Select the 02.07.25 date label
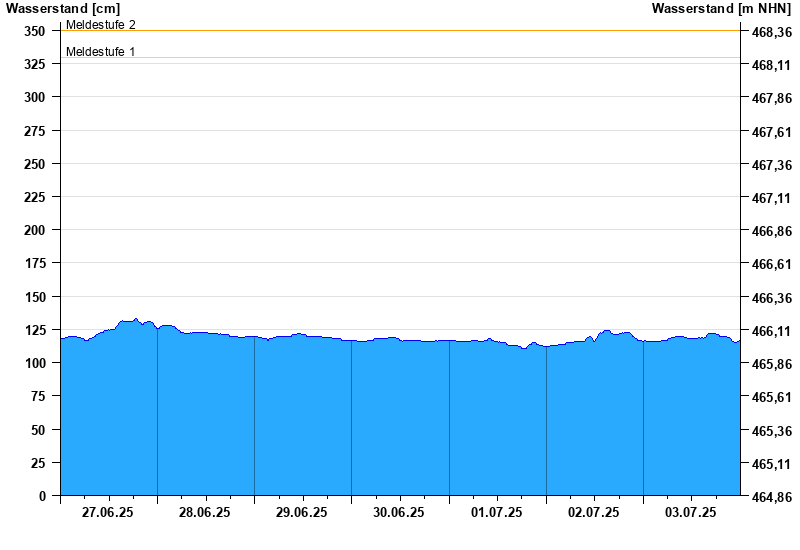The width and height of the screenshot is (800, 550). click(594, 512)
